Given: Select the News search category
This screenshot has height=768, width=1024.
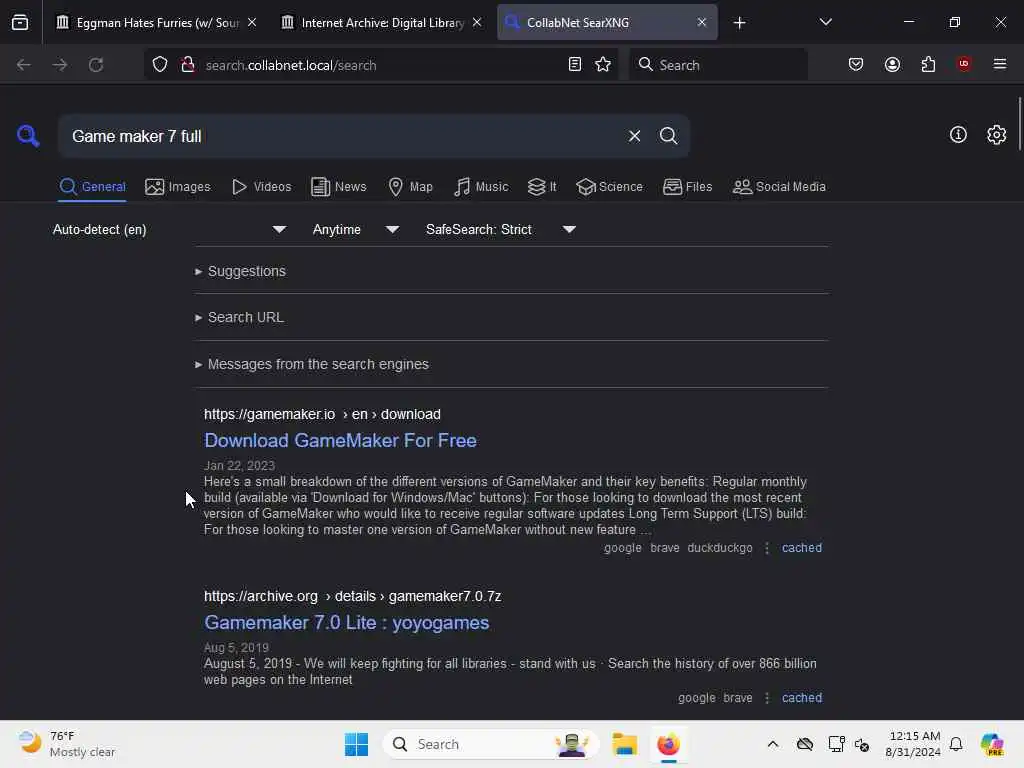Looking at the screenshot, I should (x=338, y=187).
